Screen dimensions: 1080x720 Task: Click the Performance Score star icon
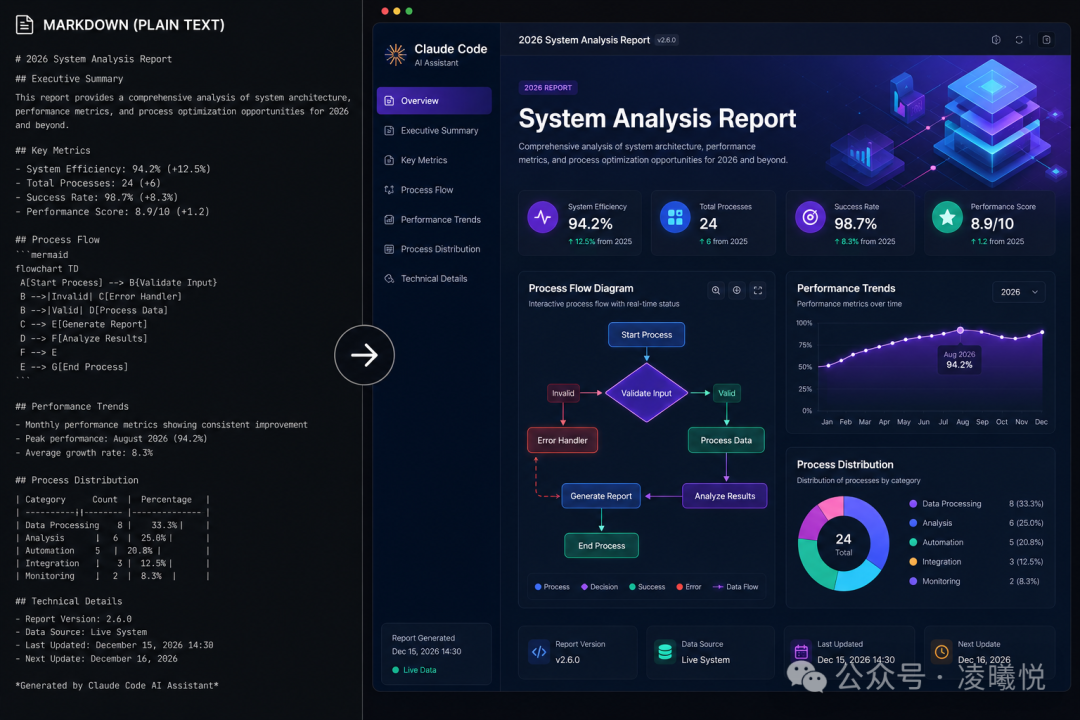(x=947, y=217)
